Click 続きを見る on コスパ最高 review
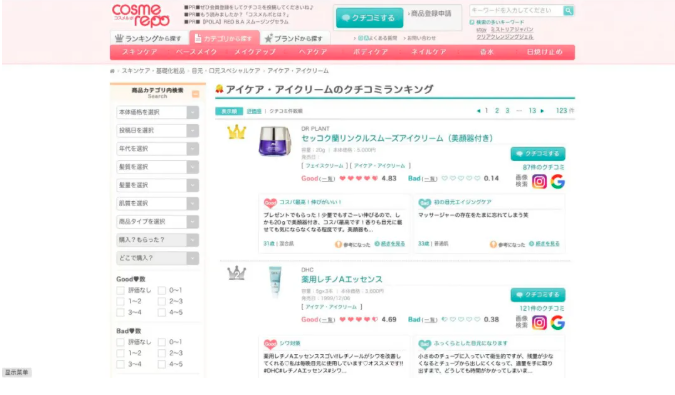Screen dimensions: 675x395 (x=390, y=244)
